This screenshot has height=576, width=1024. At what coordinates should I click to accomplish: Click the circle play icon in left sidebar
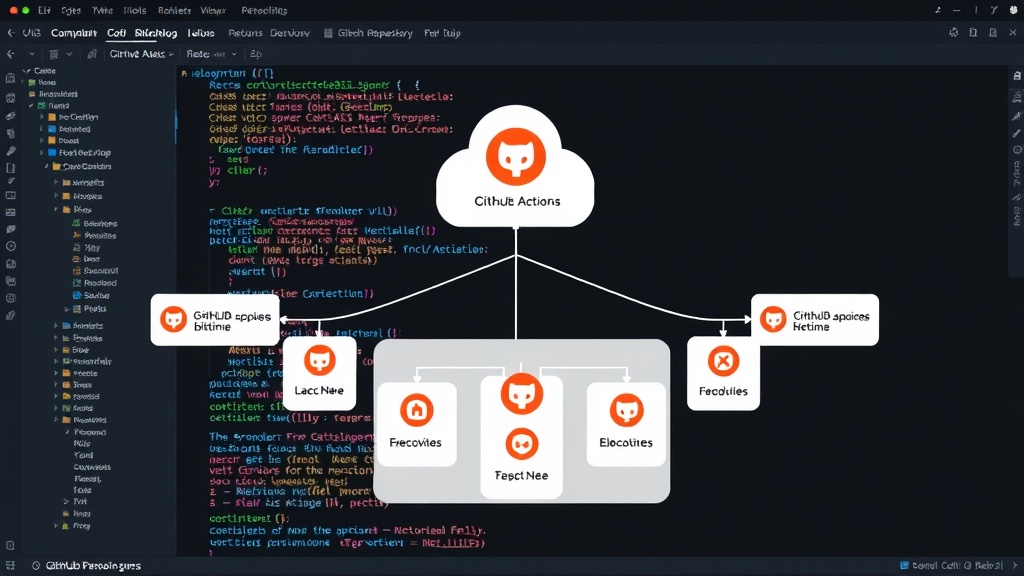point(10,246)
